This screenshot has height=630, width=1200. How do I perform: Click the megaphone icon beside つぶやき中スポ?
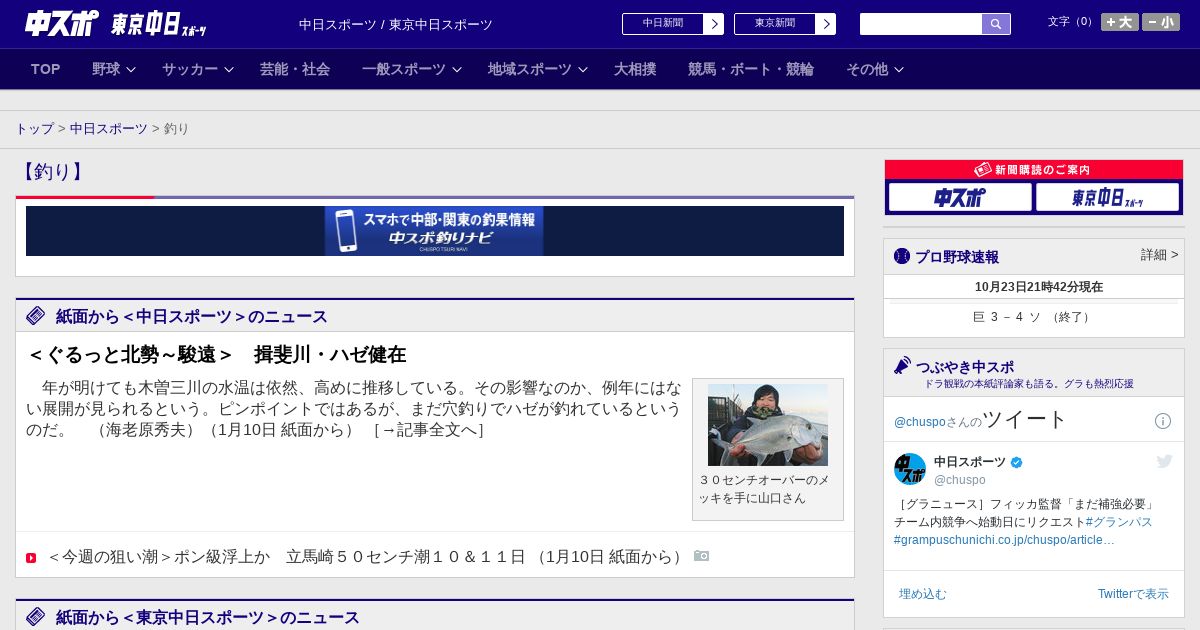[x=903, y=366]
